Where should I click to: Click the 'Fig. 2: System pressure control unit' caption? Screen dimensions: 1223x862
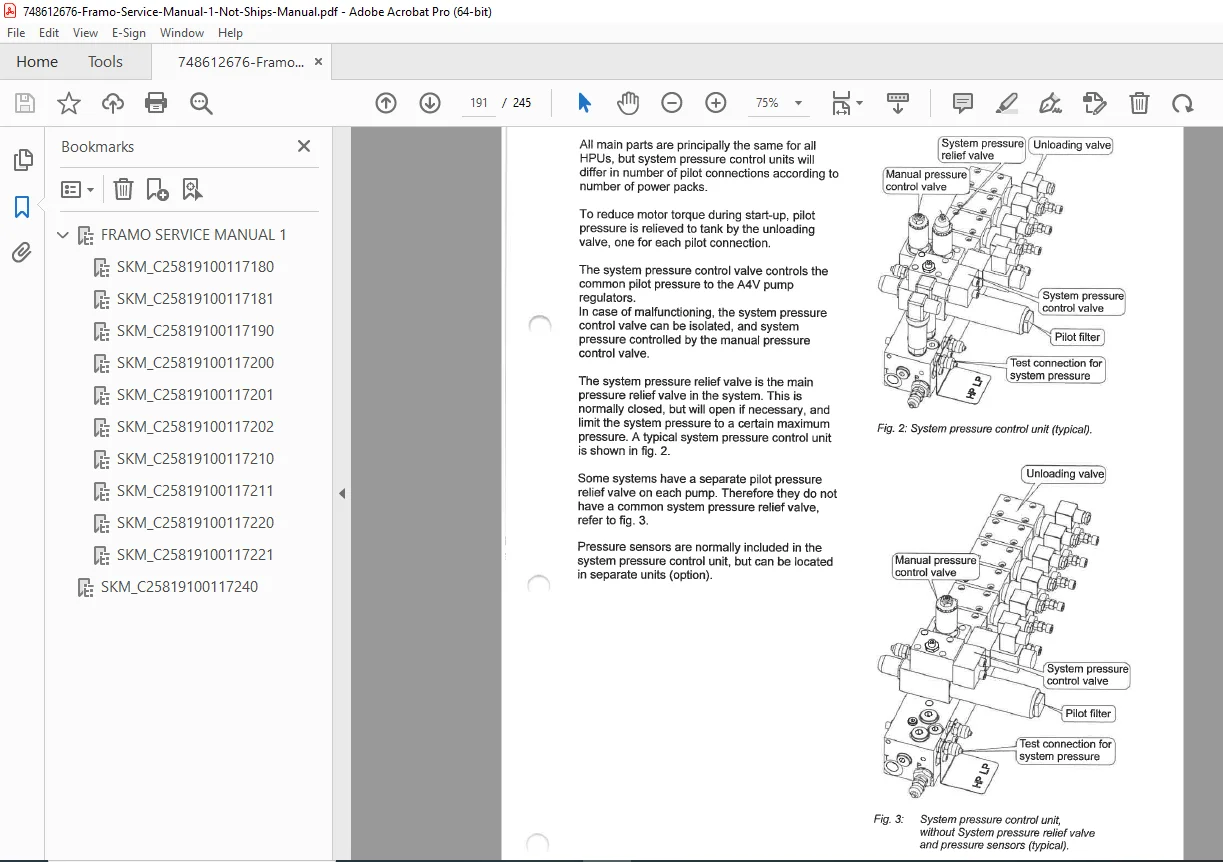(x=985, y=429)
